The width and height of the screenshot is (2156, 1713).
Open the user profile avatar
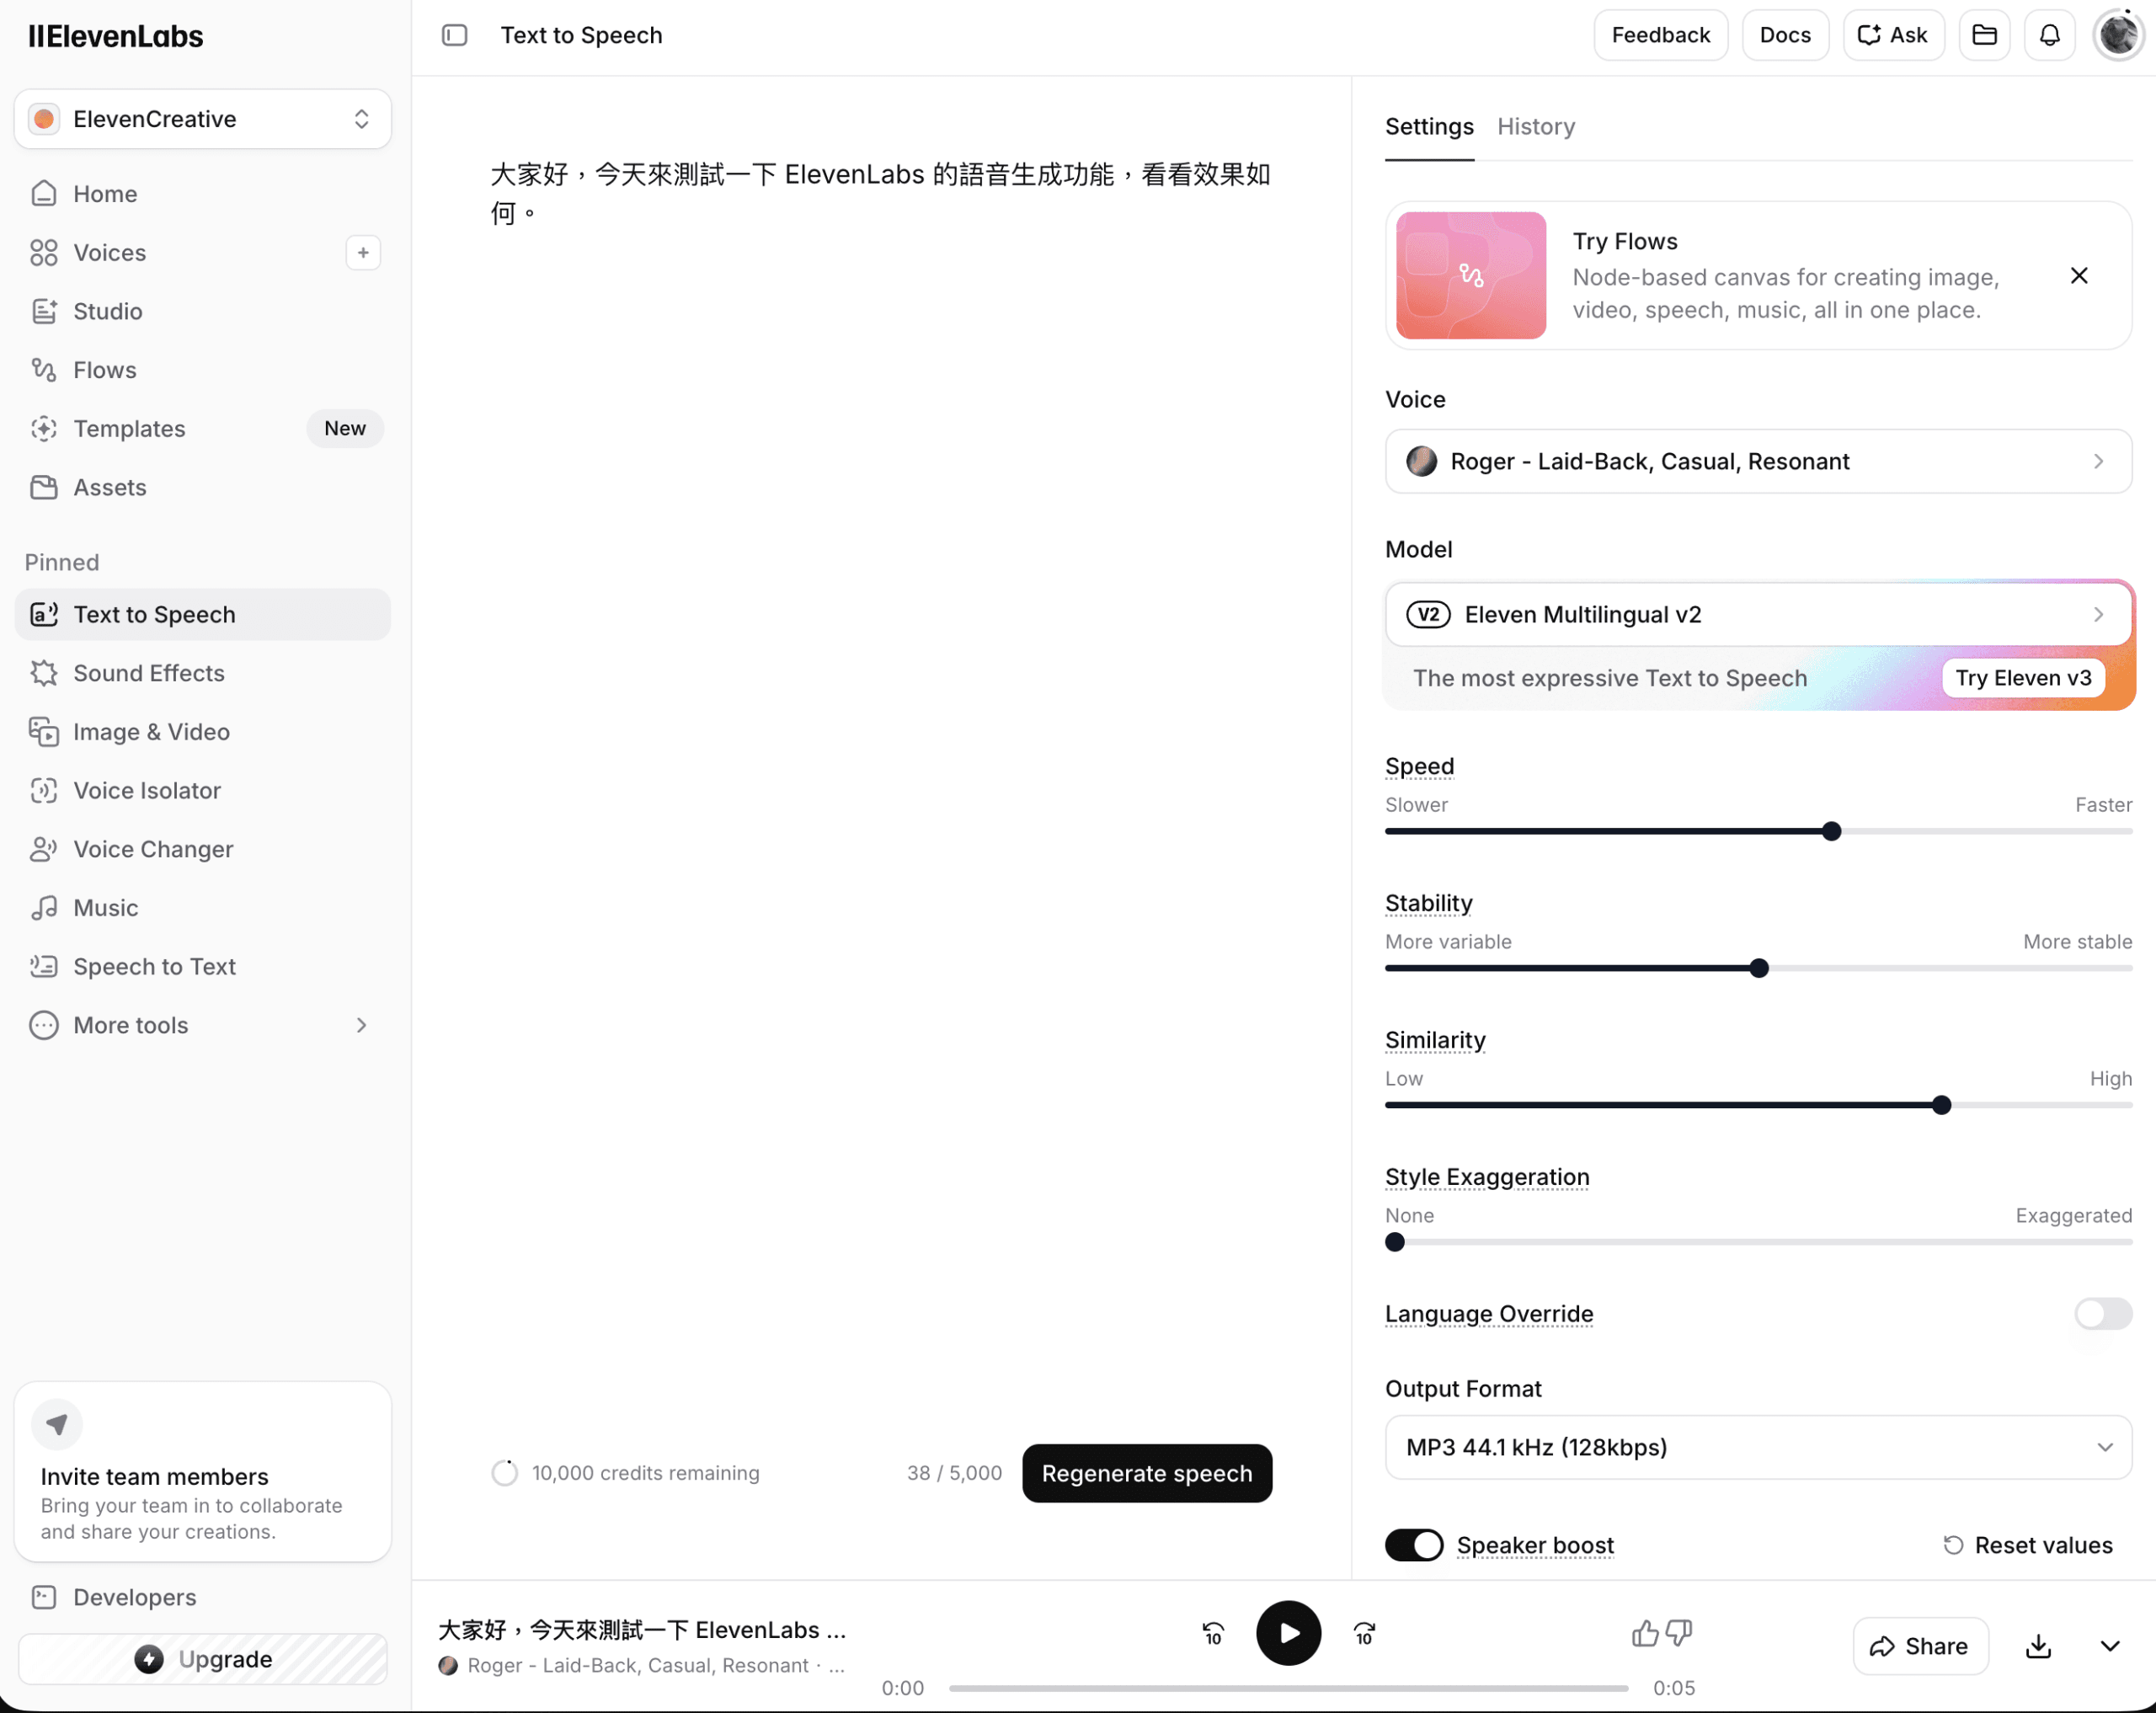tap(2118, 35)
